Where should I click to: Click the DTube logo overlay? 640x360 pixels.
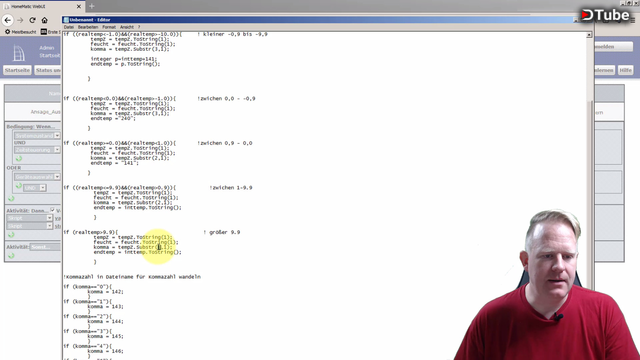click(x=605, y=15)
